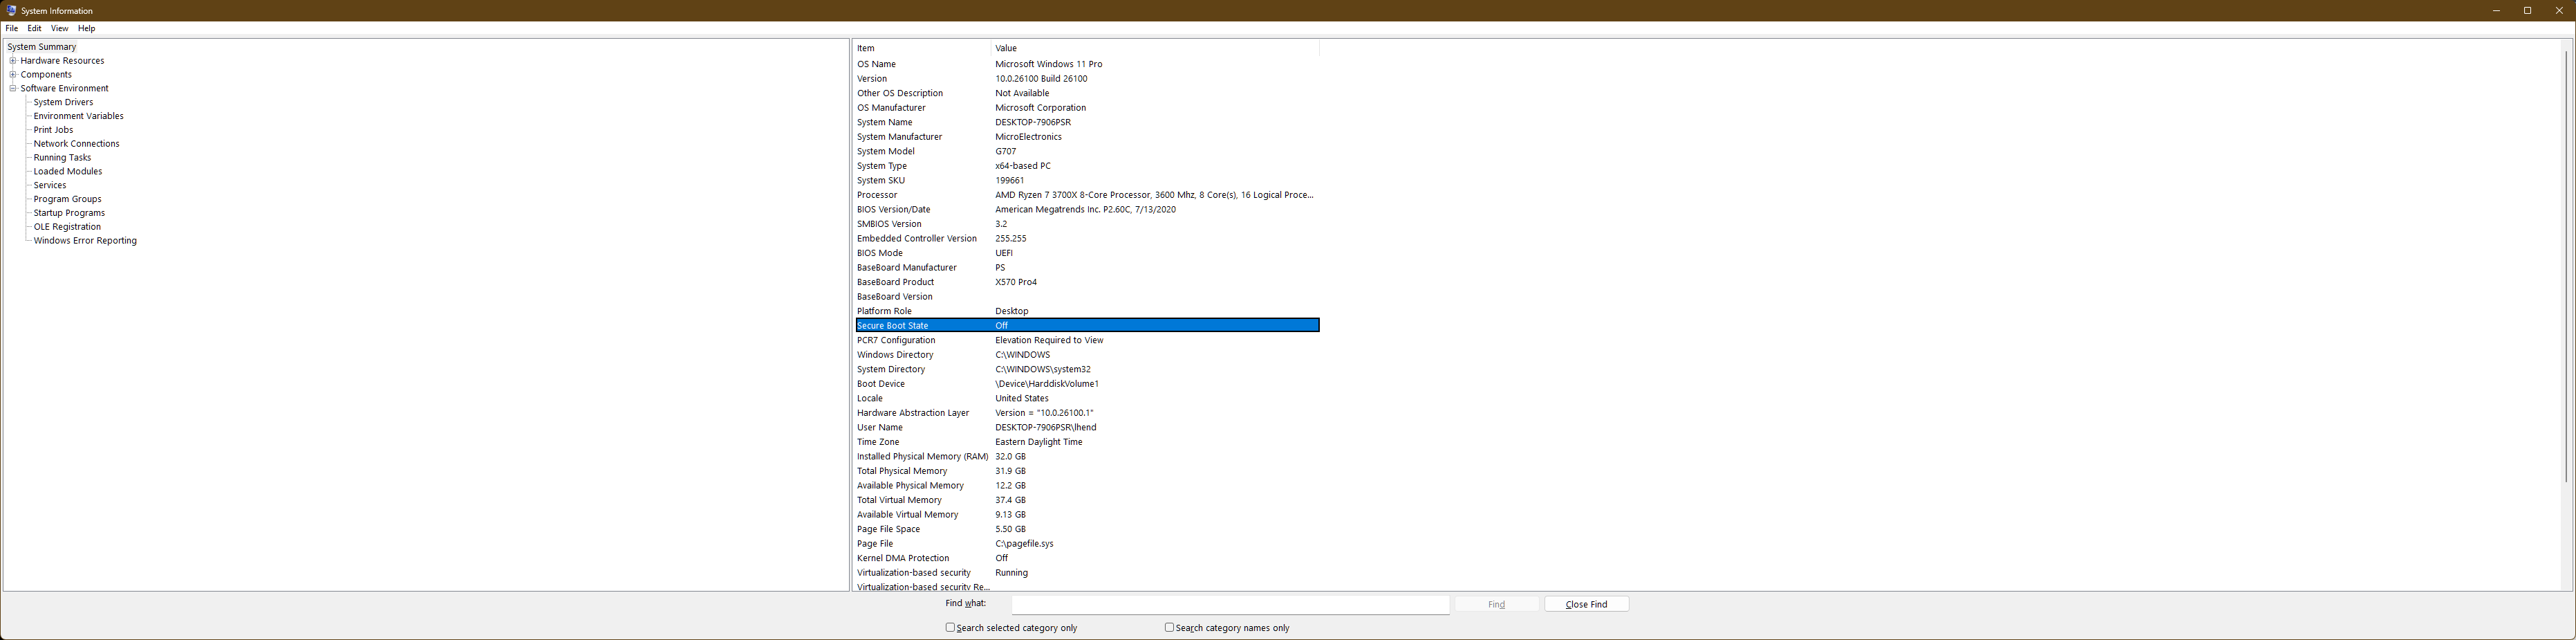Select the Boot Device row
This screenshot has height=640, width=2576.
coord(1087,384)
